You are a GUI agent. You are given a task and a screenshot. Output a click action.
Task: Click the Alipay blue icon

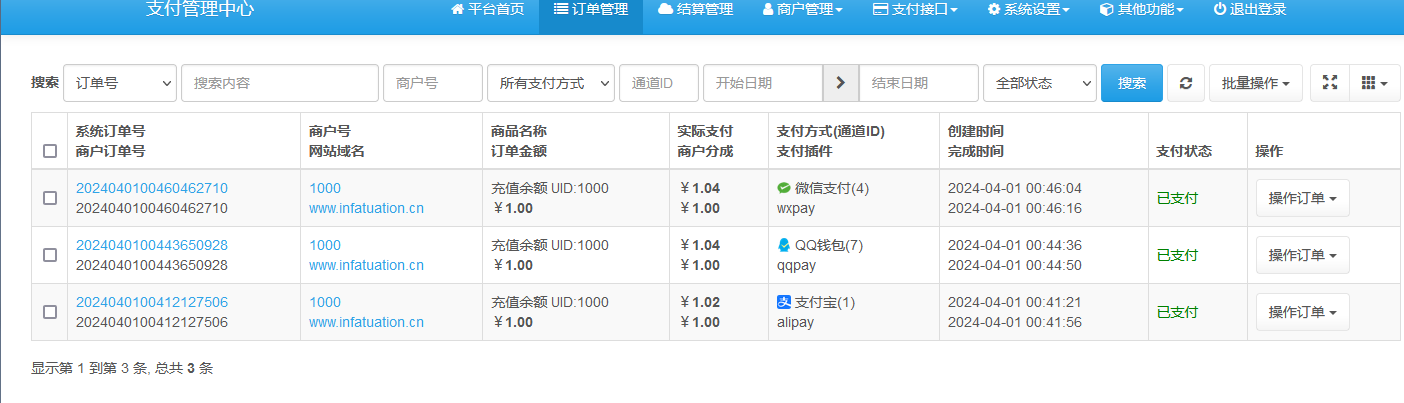784,302
